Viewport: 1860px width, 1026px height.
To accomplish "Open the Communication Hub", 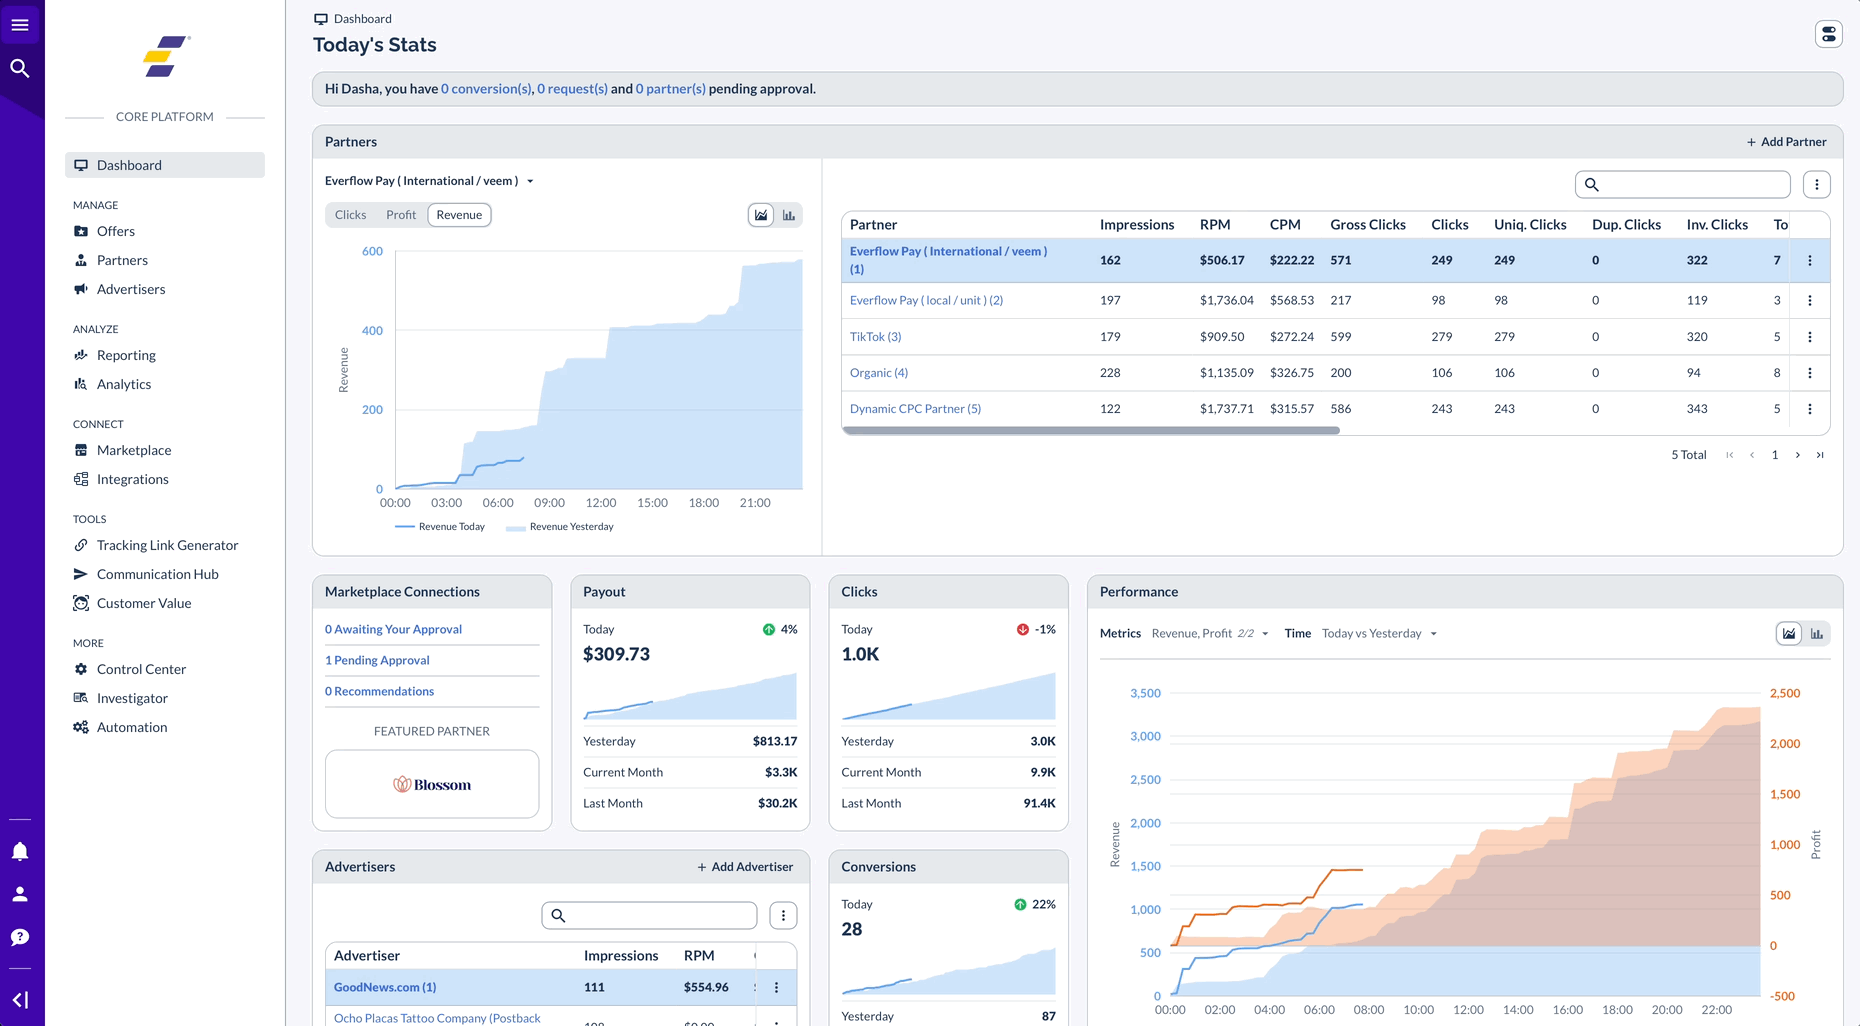I will tap(158, 574).
